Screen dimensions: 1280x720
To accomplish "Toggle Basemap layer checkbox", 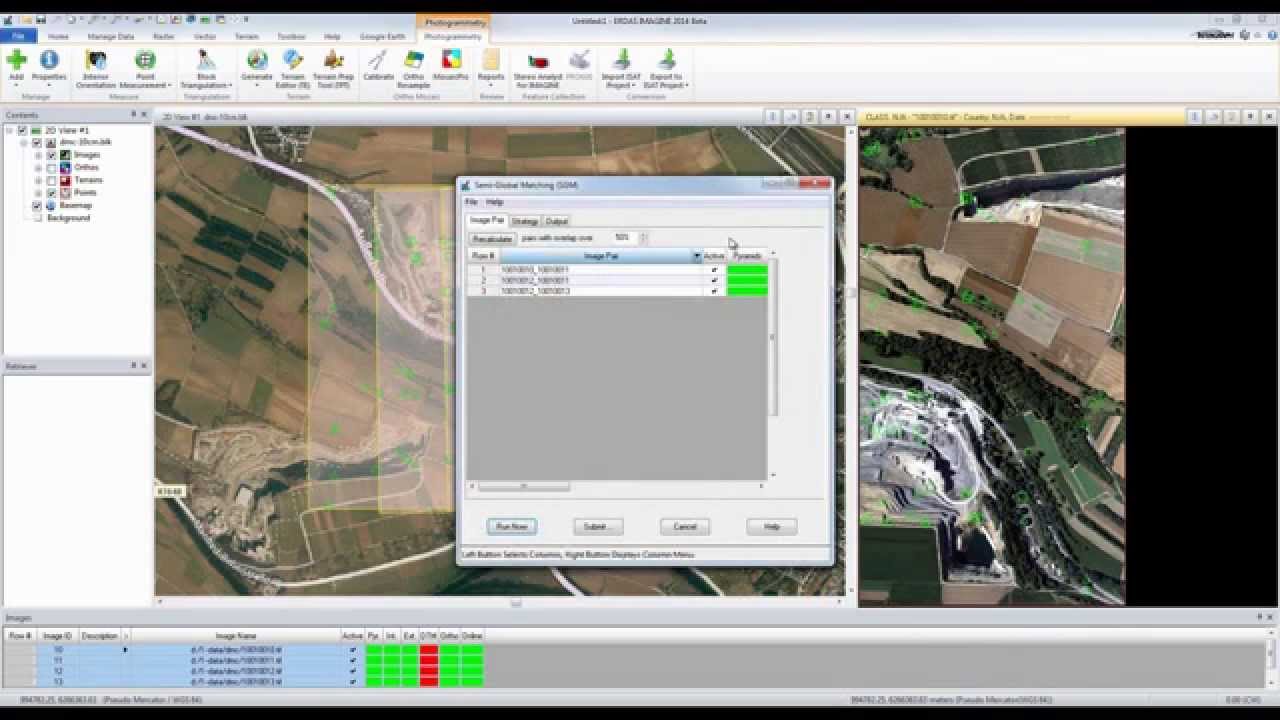I will point(37,205).
